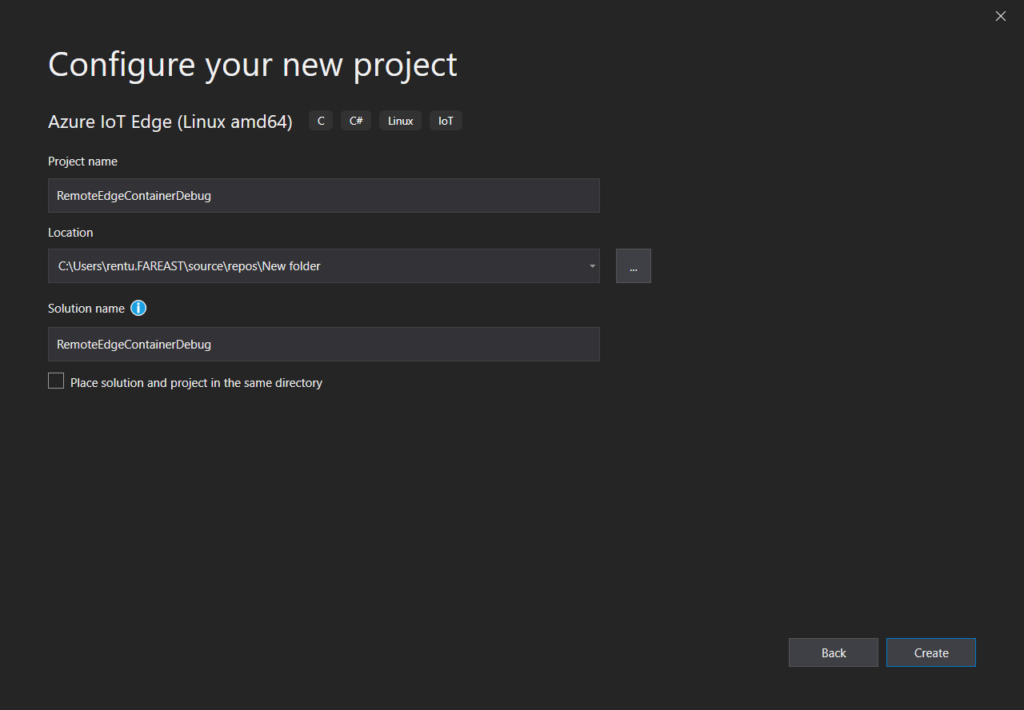Click the Azure IoT Edge (Linux amd64) heading
The image size is (1024, 710).
(170, 122)
